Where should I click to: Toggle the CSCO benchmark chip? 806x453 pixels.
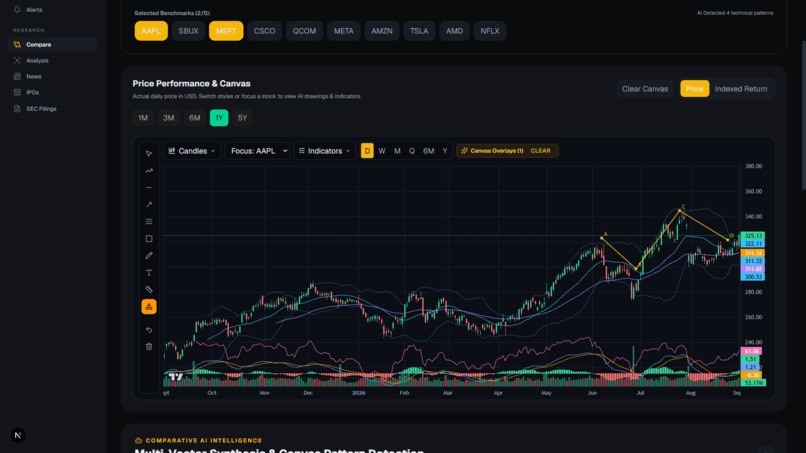(264, 31)
